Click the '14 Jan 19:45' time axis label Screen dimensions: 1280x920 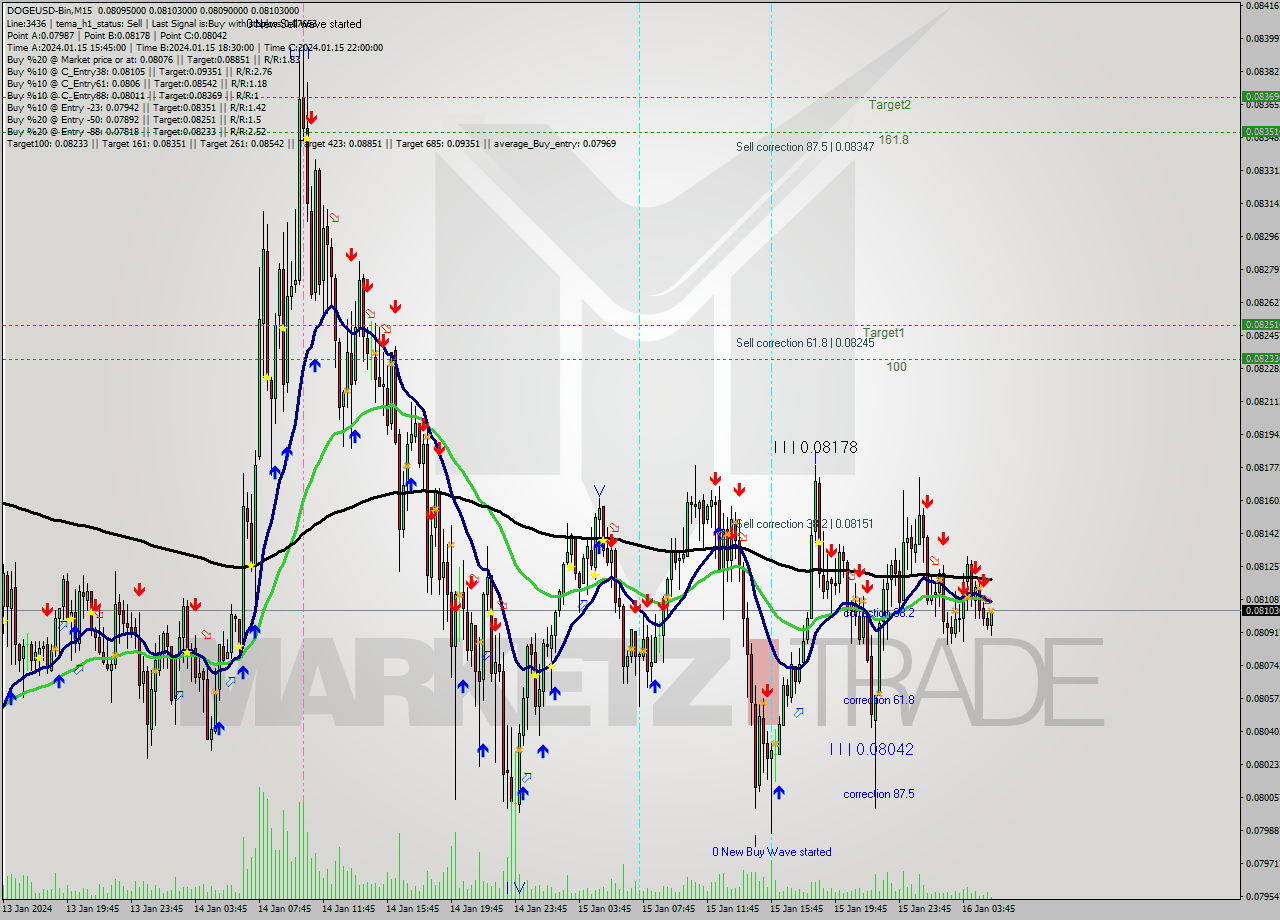[x=477, y=910]
